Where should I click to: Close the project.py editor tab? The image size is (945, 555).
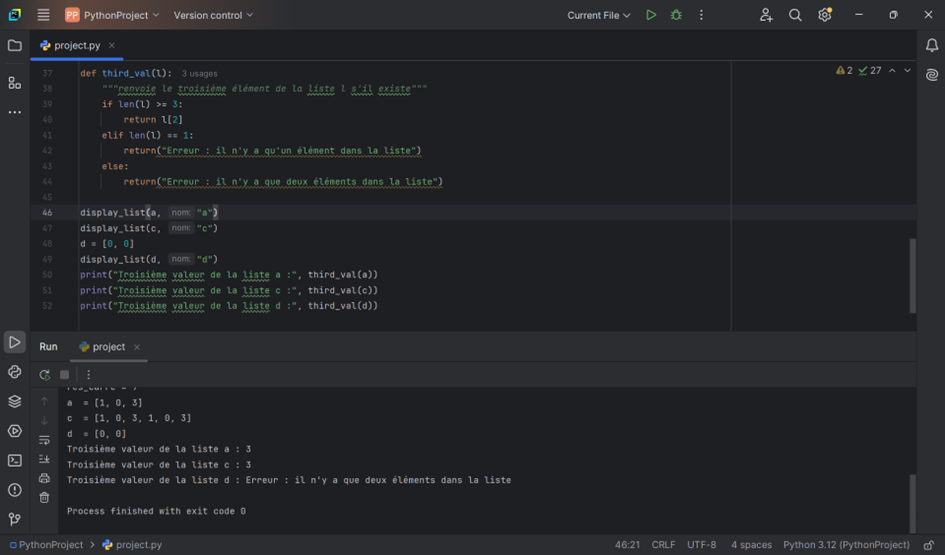tap(111, 45)
